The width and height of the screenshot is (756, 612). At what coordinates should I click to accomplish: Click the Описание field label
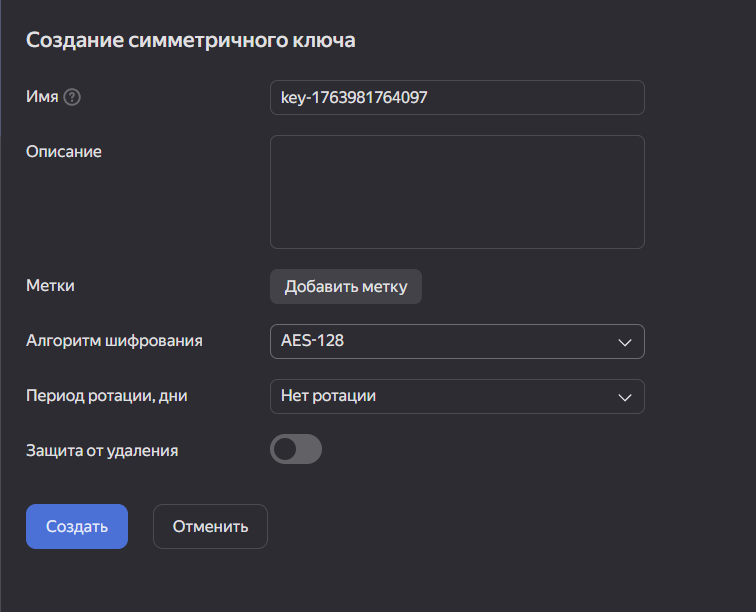click(64, 152)
